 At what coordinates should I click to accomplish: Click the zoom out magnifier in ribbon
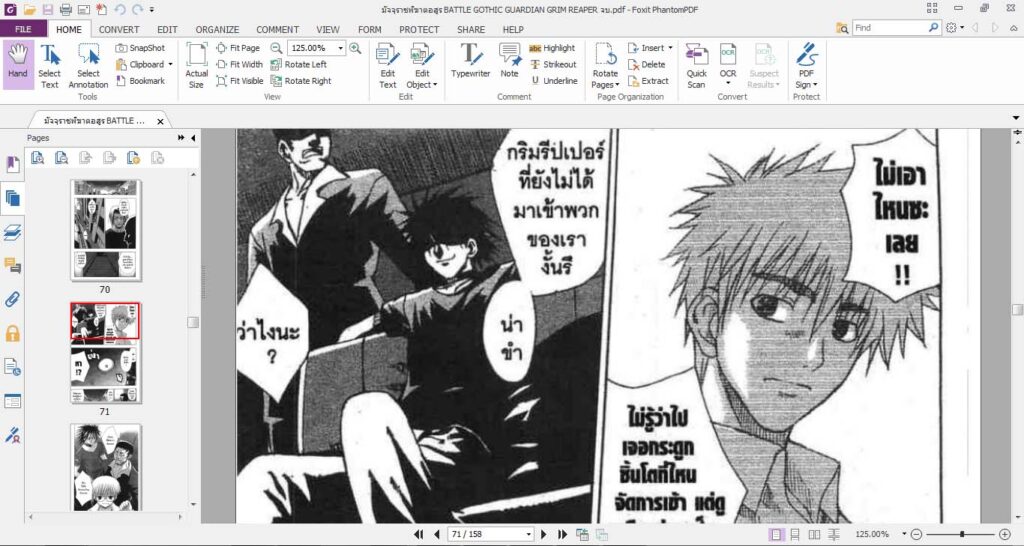pos(276,48)
